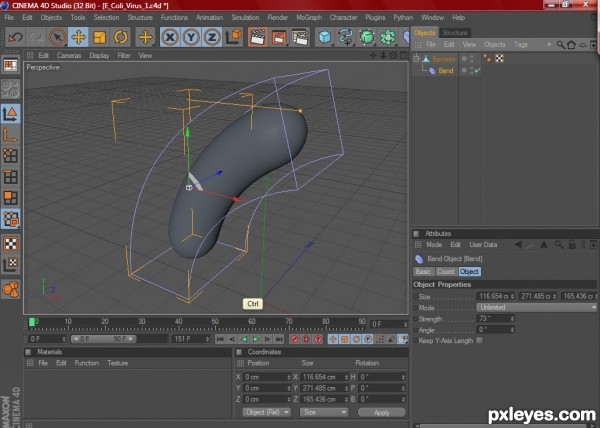
Task: Go to the end of the animation
Action: (279, 339)
